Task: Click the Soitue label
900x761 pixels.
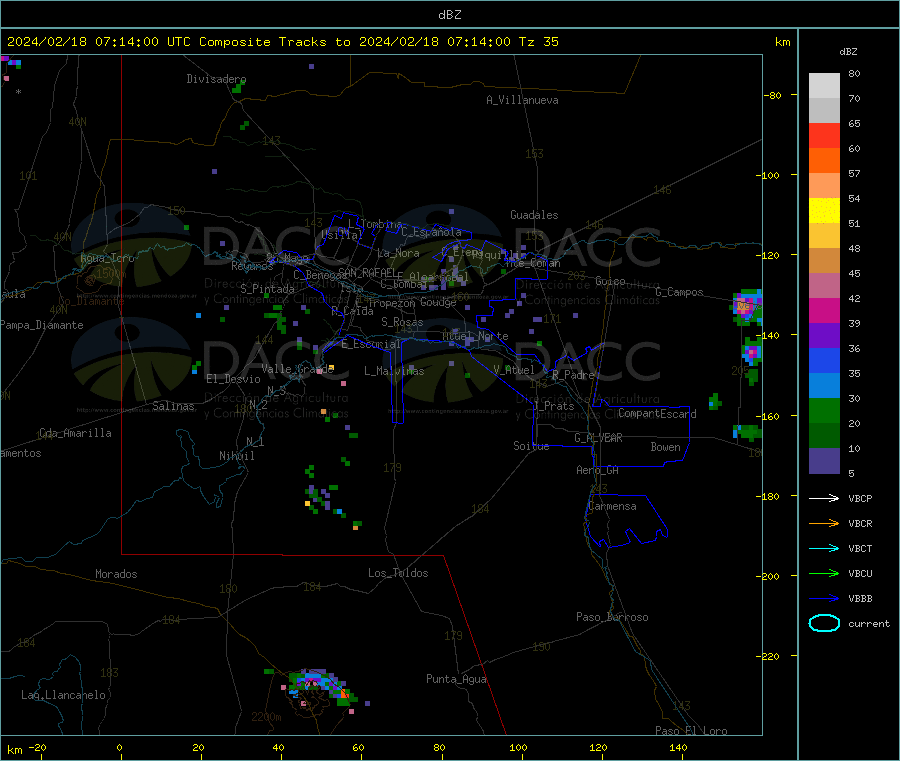Action: pos(531,446)
